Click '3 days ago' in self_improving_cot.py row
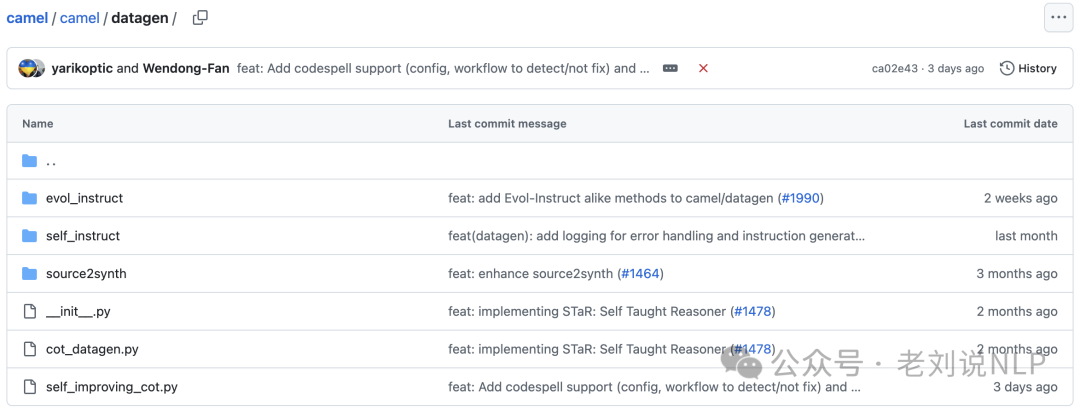The height and width of the screenshot is (407, 1080). point(1025,387)
